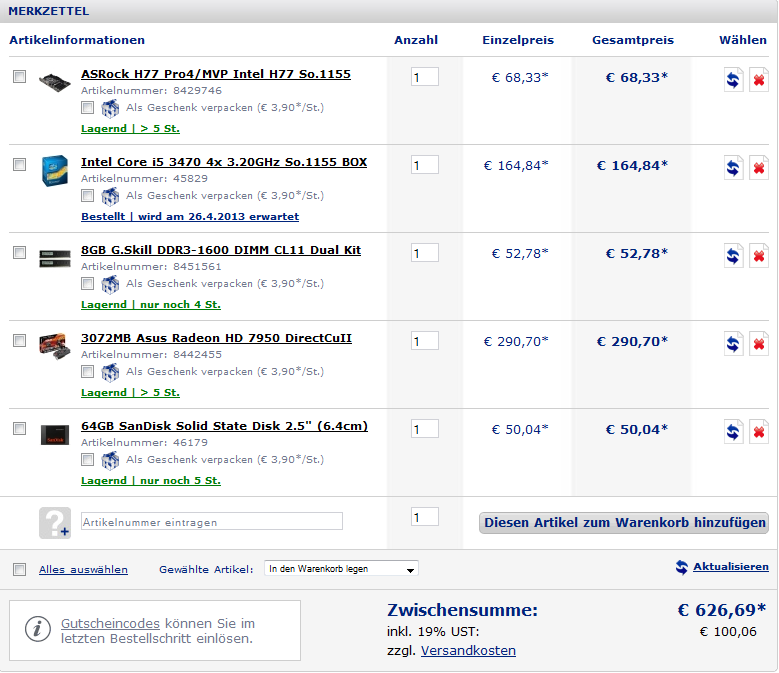Click gift wrap icon for G.Skill DDR3 item
Viewport: 779px width, 673px height.
(x=110, y=284)
